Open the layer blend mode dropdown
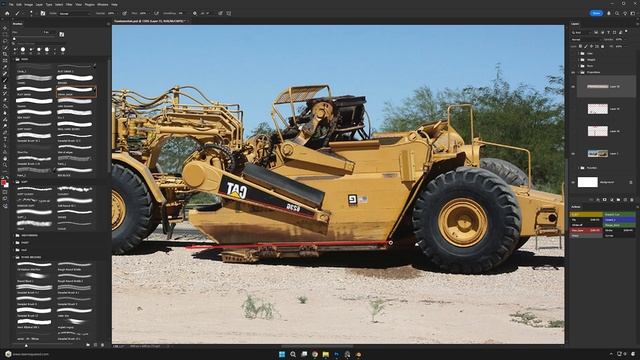640x360 pixels. click(x=586, y=40)
